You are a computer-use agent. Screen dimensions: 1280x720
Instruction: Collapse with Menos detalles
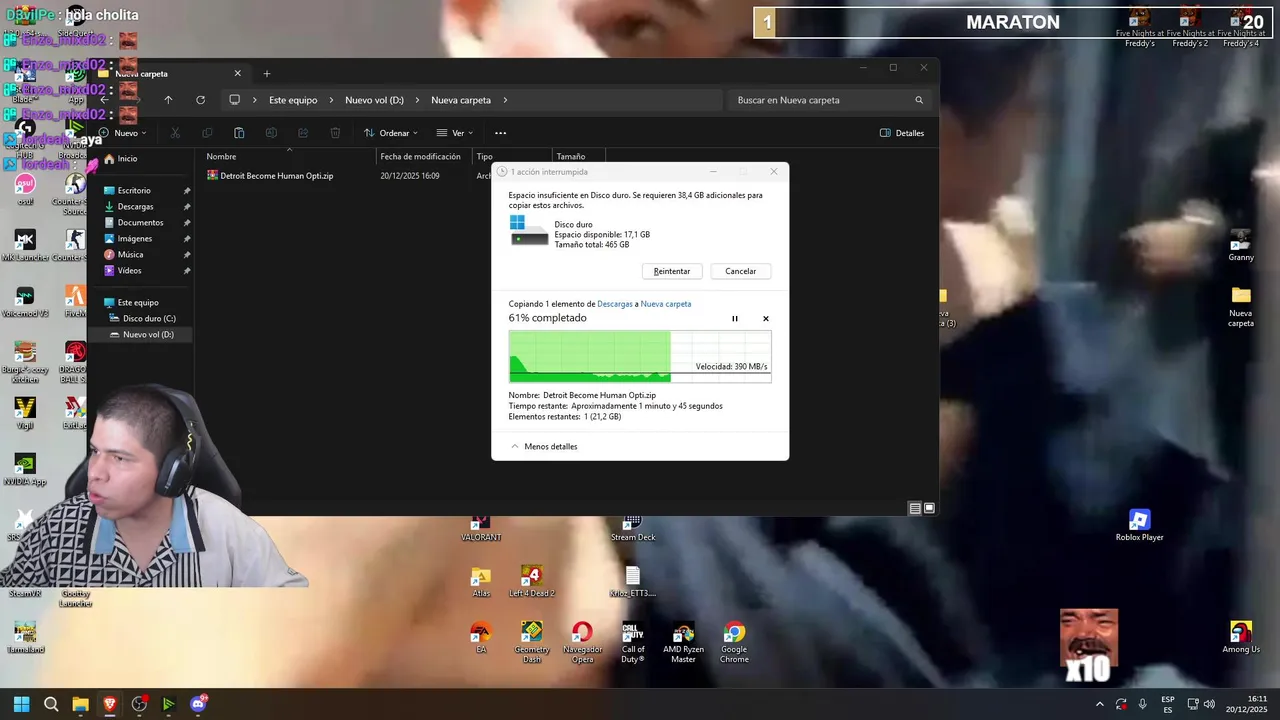tap(544, 446)
